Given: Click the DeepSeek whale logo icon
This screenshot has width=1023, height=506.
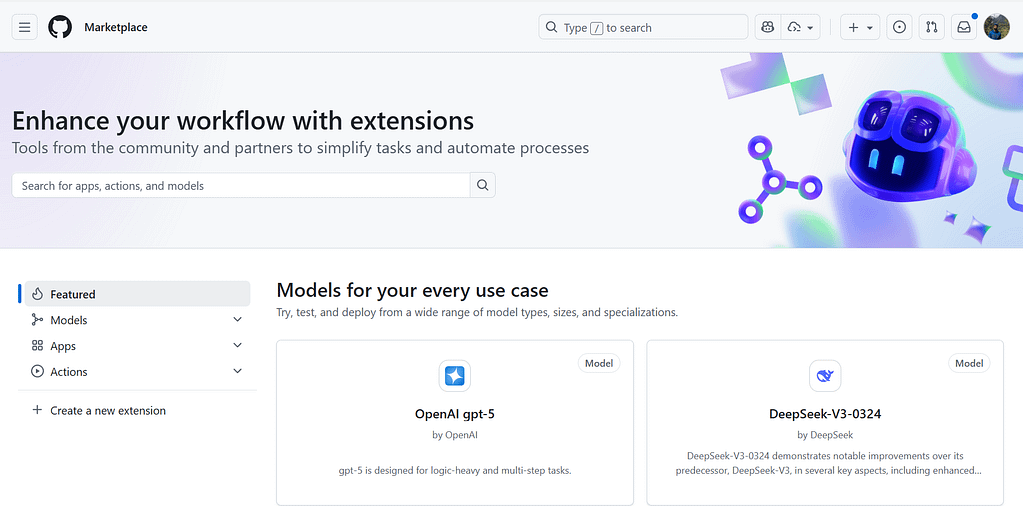Looking at the screenshot, I should coord(824,376).
